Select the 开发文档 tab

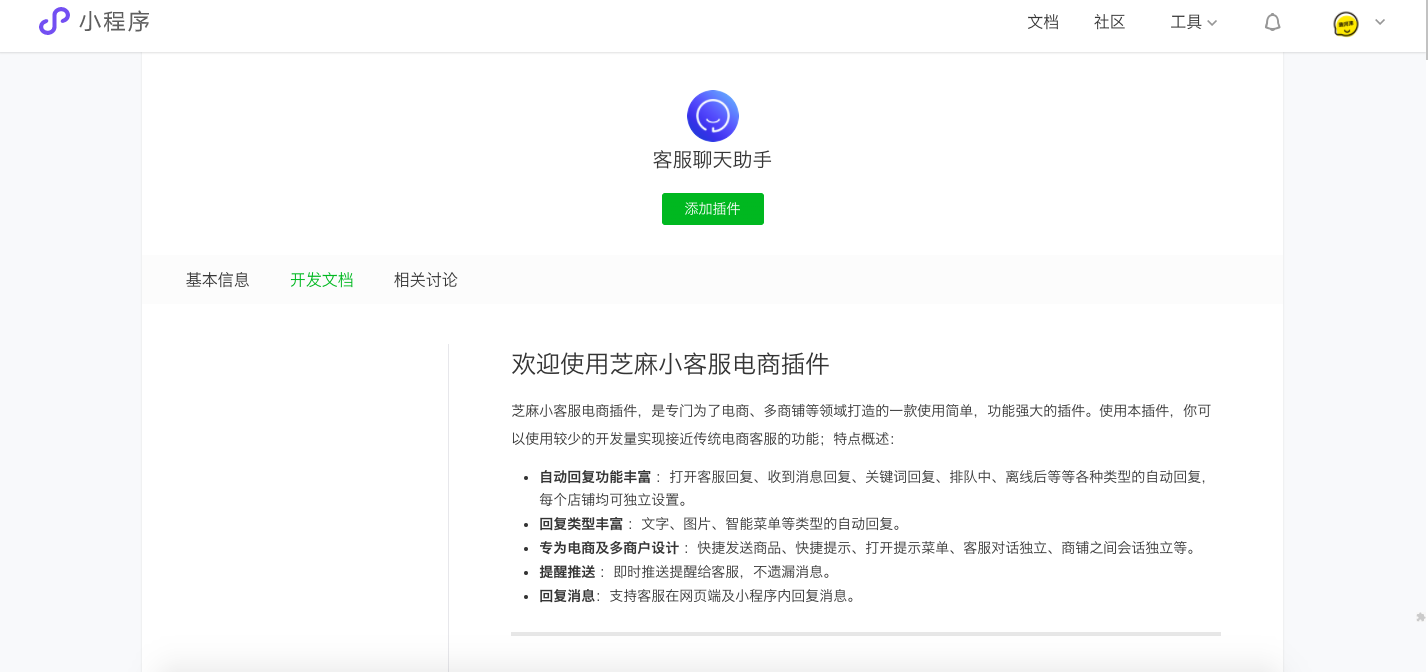(x=322, y=280)
